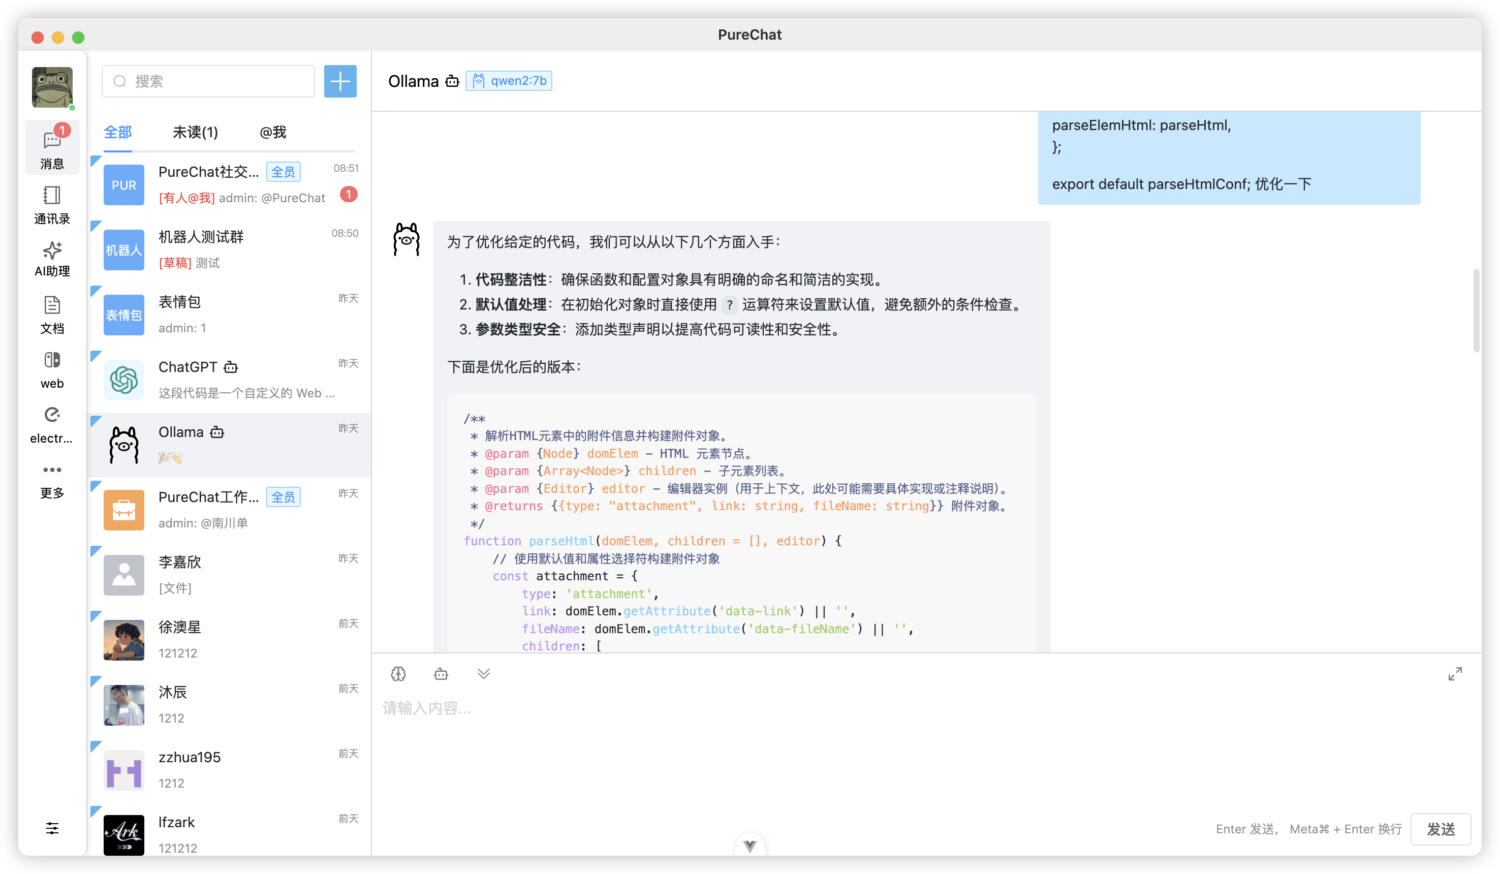This screenshot has height=874, width=1500.
Task: Open the Documents (文档) sidebar icon
Action: [52, 314]
